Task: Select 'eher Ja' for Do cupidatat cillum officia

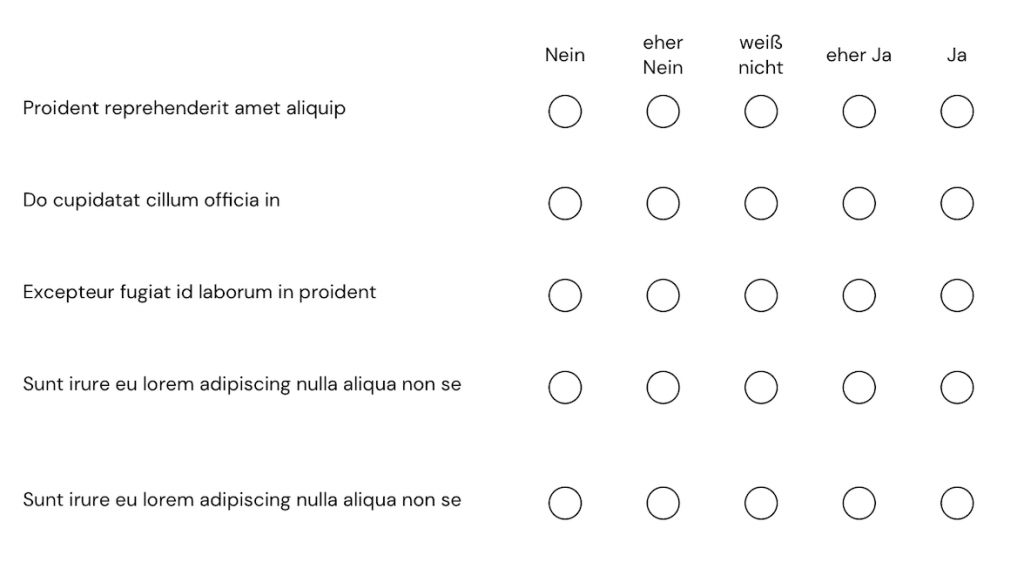Action: 859,204
